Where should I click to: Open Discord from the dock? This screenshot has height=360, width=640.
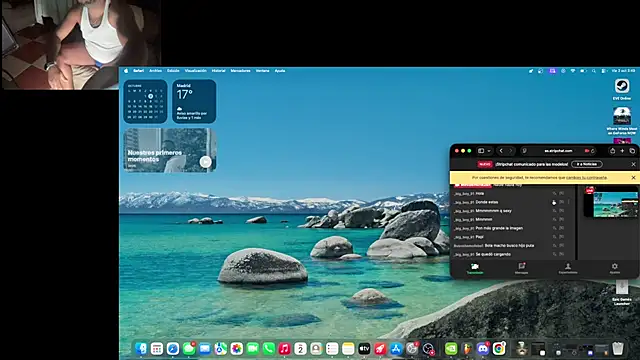tap(483, 349)
